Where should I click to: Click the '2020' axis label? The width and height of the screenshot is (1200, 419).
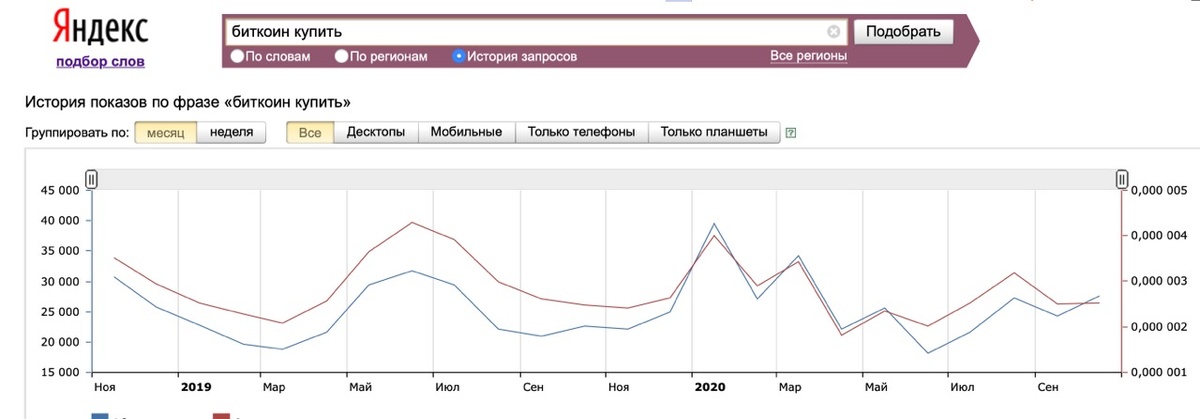pos(709,386)
